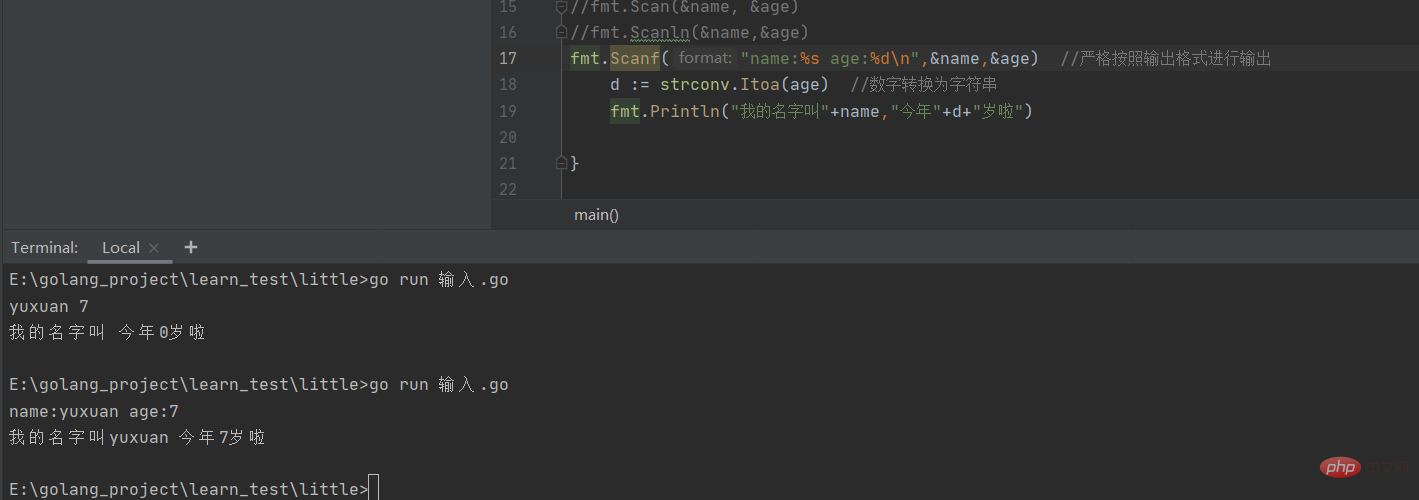Screen dimensions: 1419x500
Task: Click the closing brace on line 21
Action: [575, 163]
